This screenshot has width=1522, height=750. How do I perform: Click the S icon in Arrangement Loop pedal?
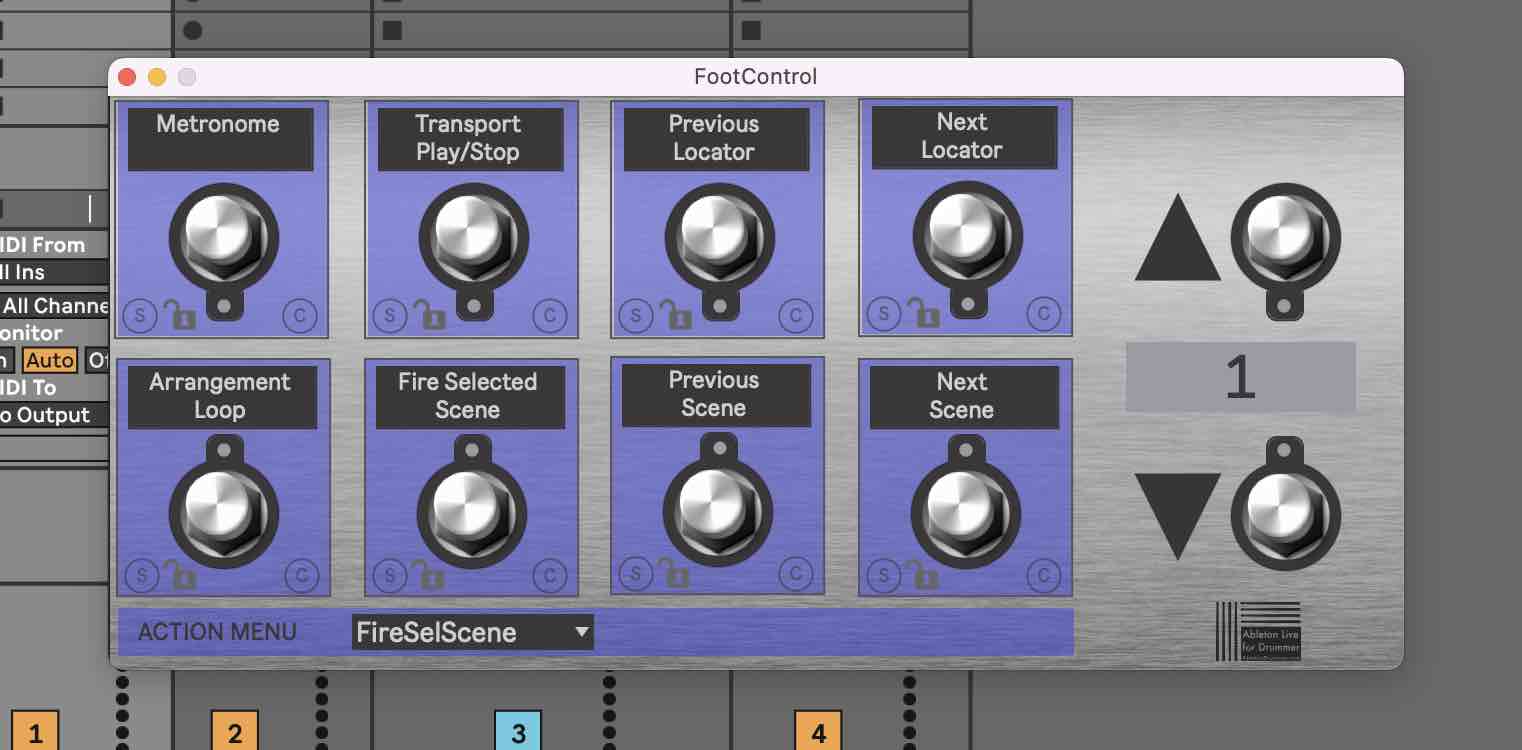pos(142,576)
